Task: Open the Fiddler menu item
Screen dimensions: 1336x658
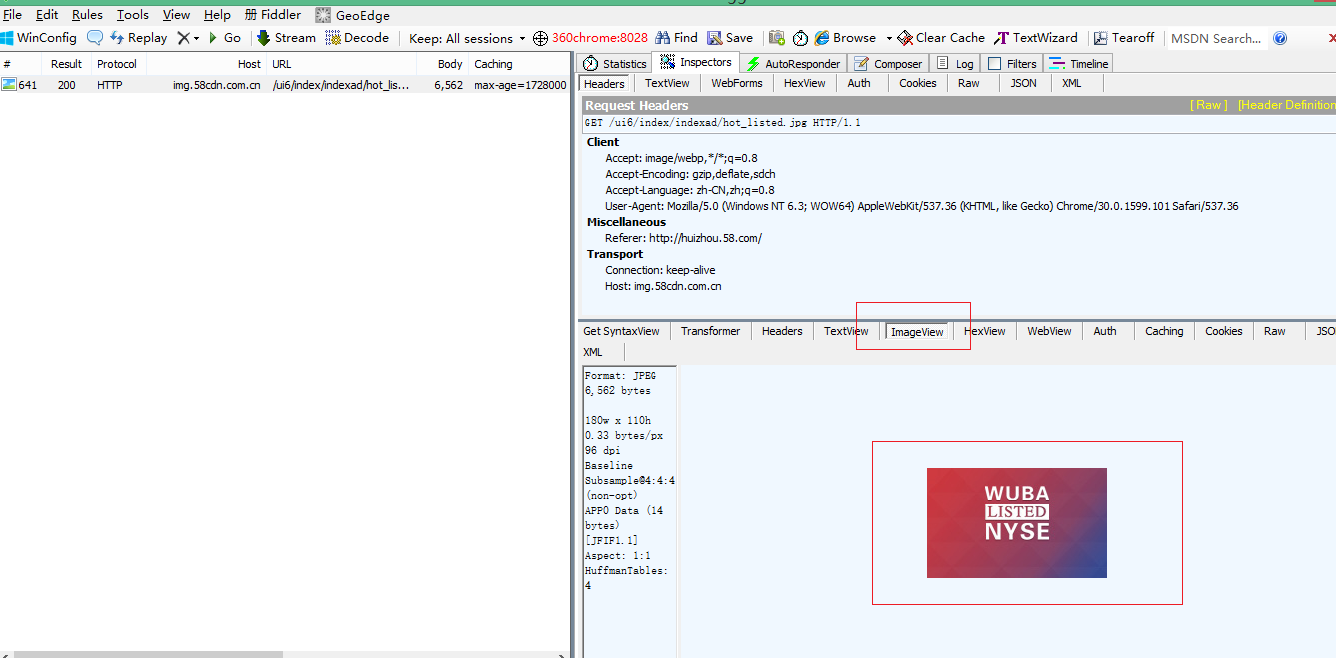Action: coord(273,15)
